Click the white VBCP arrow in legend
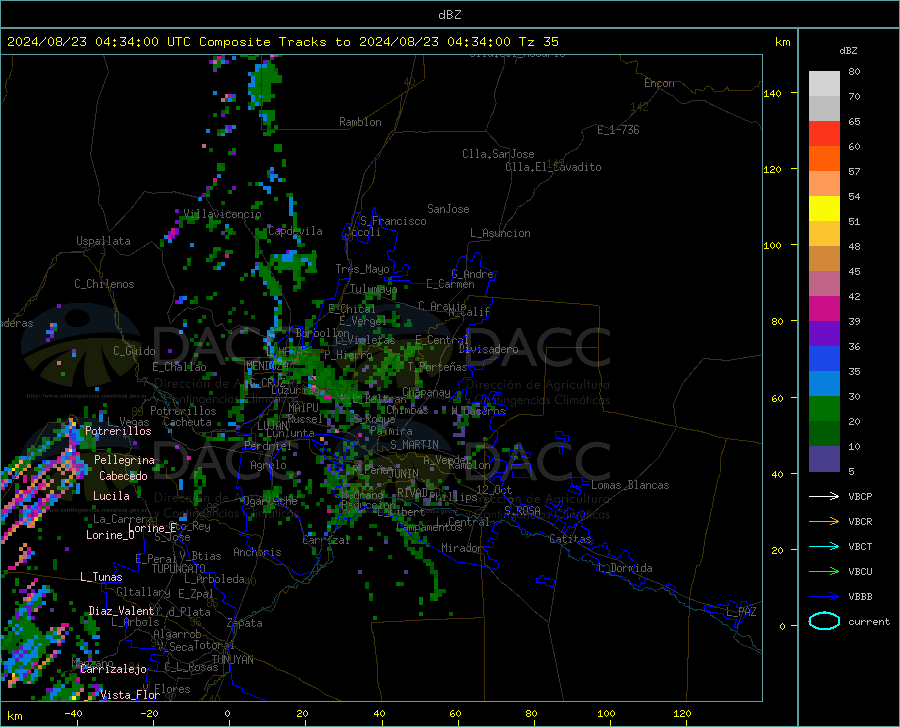The height and width of the screenshot is (727, 900). pyautogui.click(x=824, y=496)
